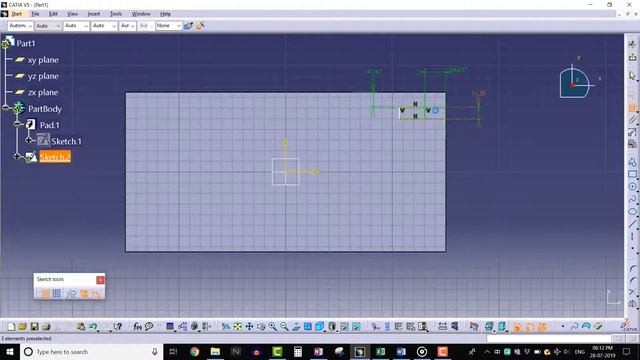Open the Formula f(x) tool
640x360 pixels.
(138, 327)
